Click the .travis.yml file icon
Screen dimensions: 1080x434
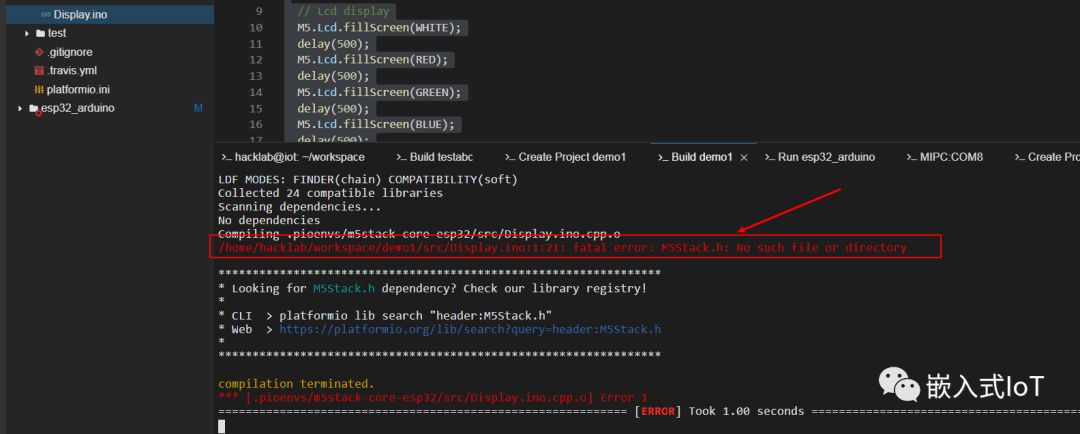tap(39, 71)
